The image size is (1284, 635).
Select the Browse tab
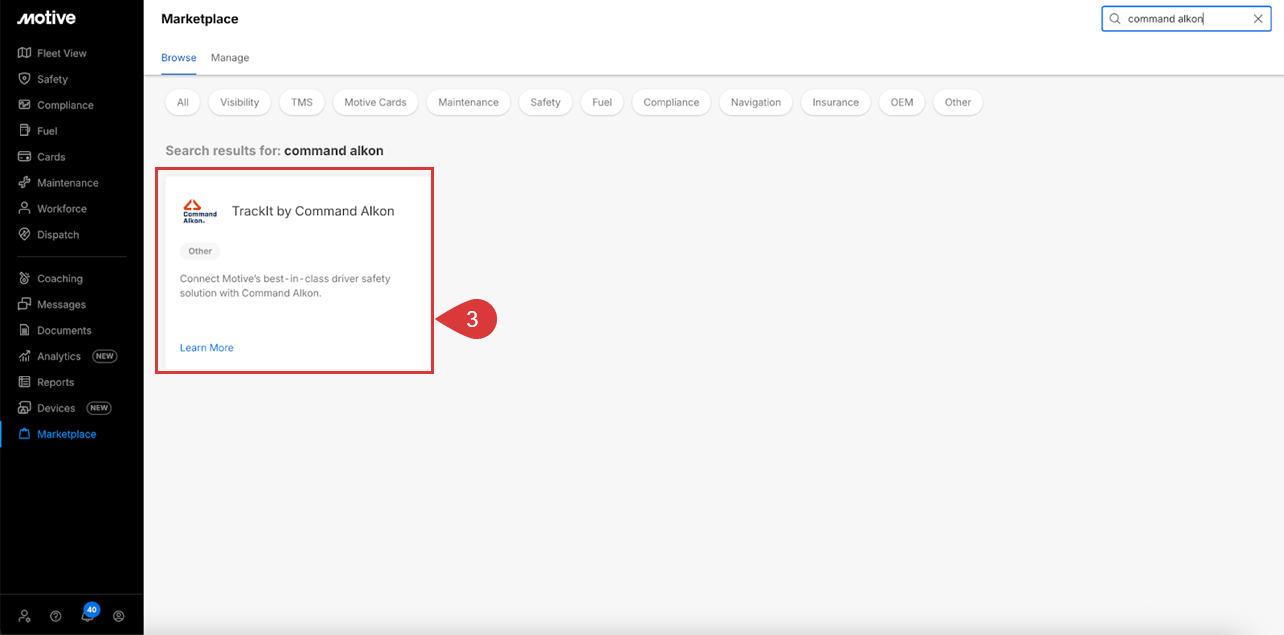coord(178,57)
